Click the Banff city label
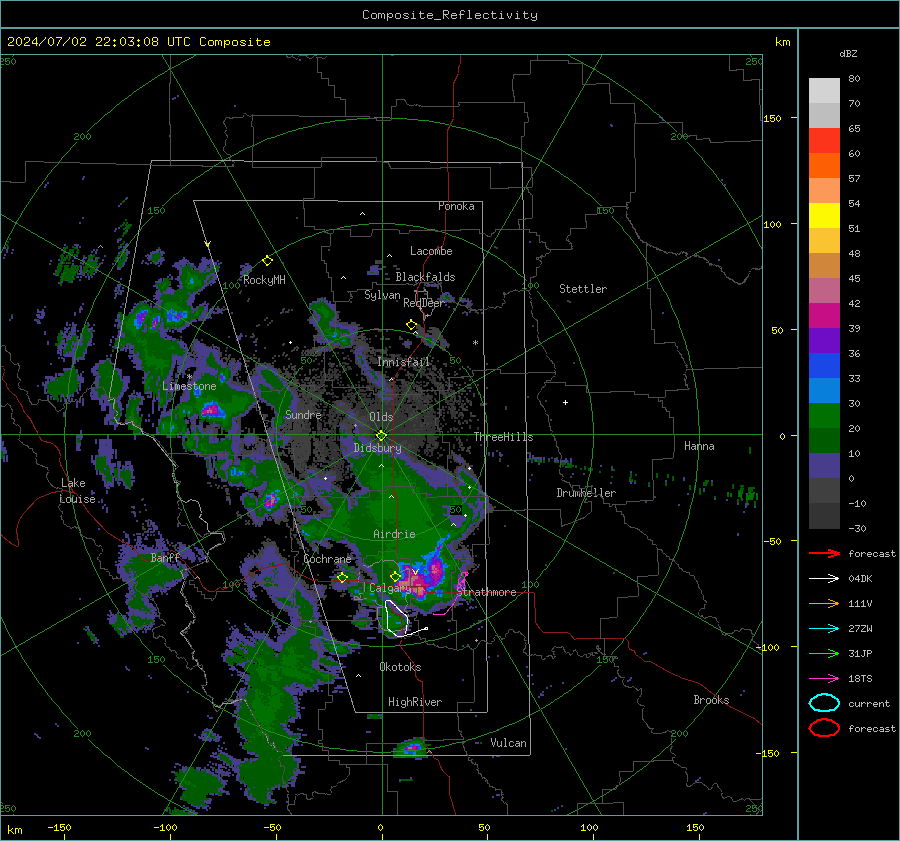This screenshot has height=841, width=900. coord(165,558)
